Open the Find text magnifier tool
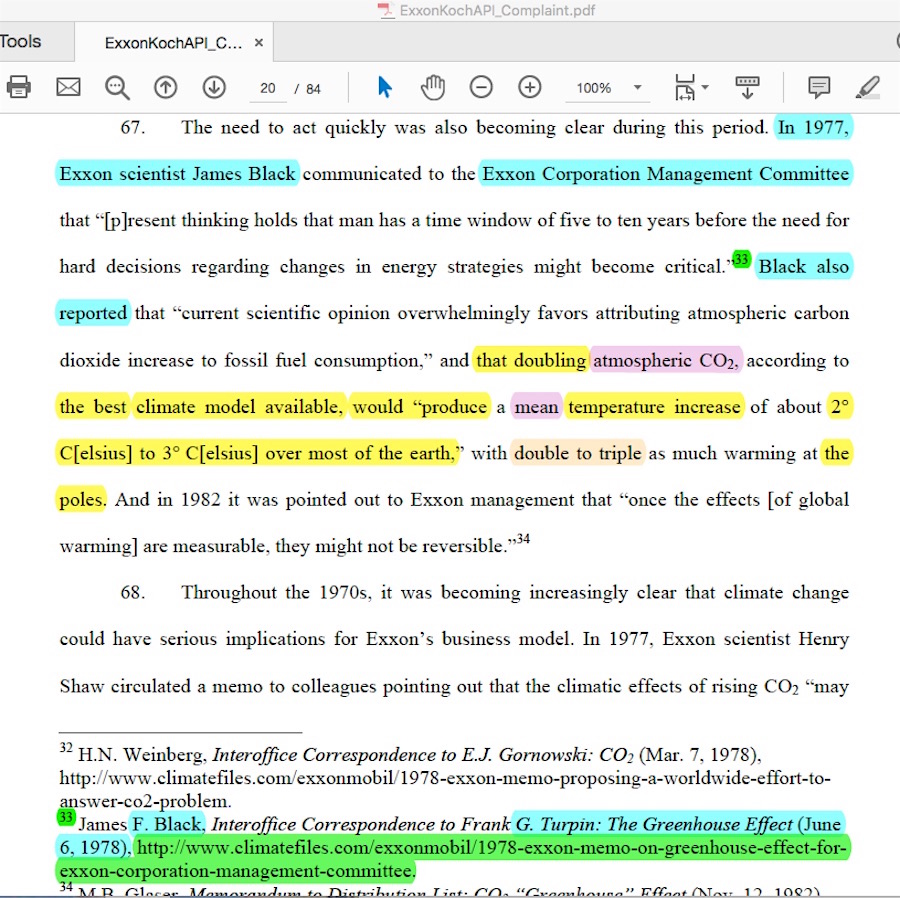Screen dimensions: 900x898 [x=117, y=88]
